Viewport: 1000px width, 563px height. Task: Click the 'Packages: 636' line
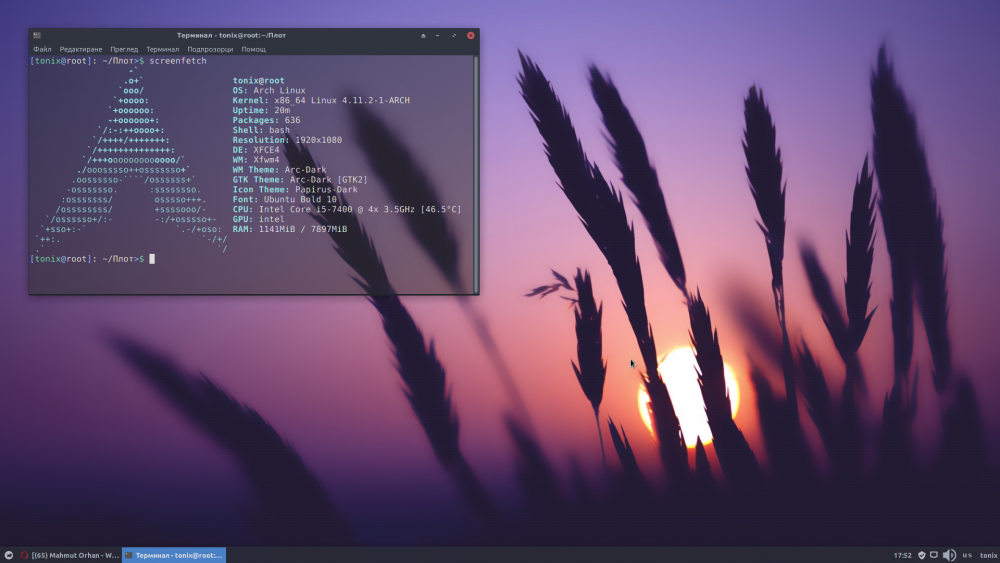tap(266, 120)
